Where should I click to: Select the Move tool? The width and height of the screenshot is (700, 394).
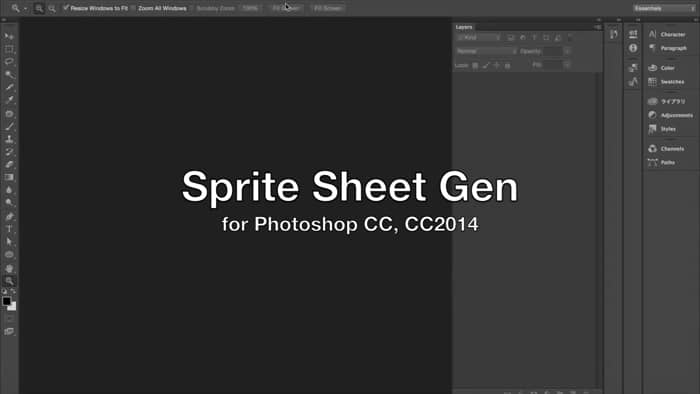point(9,36)
